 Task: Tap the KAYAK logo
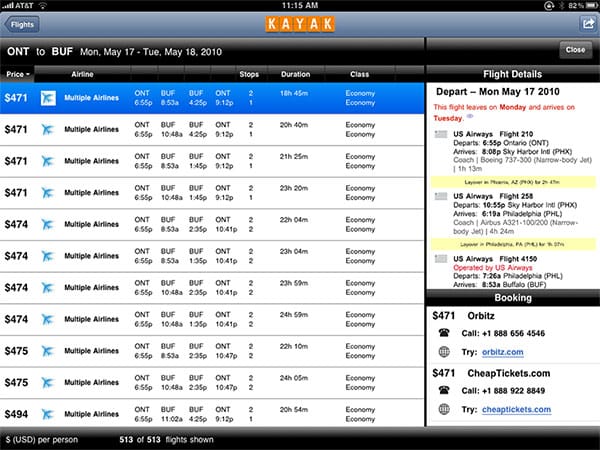[x=300, y=24]
